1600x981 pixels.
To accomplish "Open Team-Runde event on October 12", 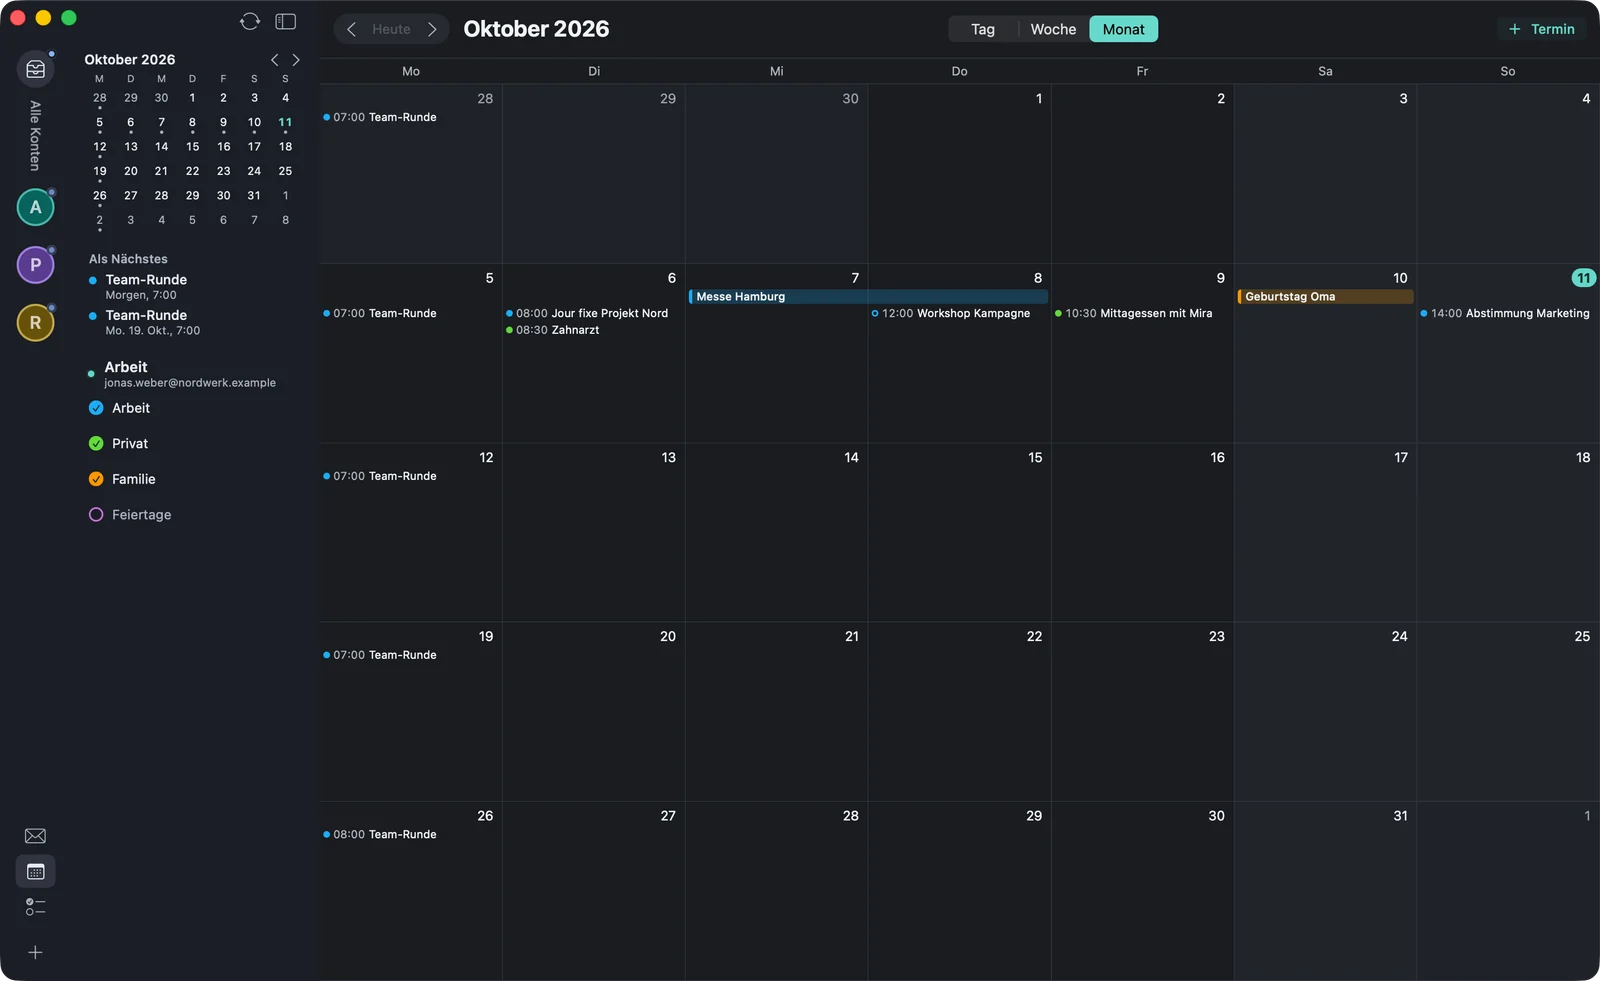I will click(380, 476).
